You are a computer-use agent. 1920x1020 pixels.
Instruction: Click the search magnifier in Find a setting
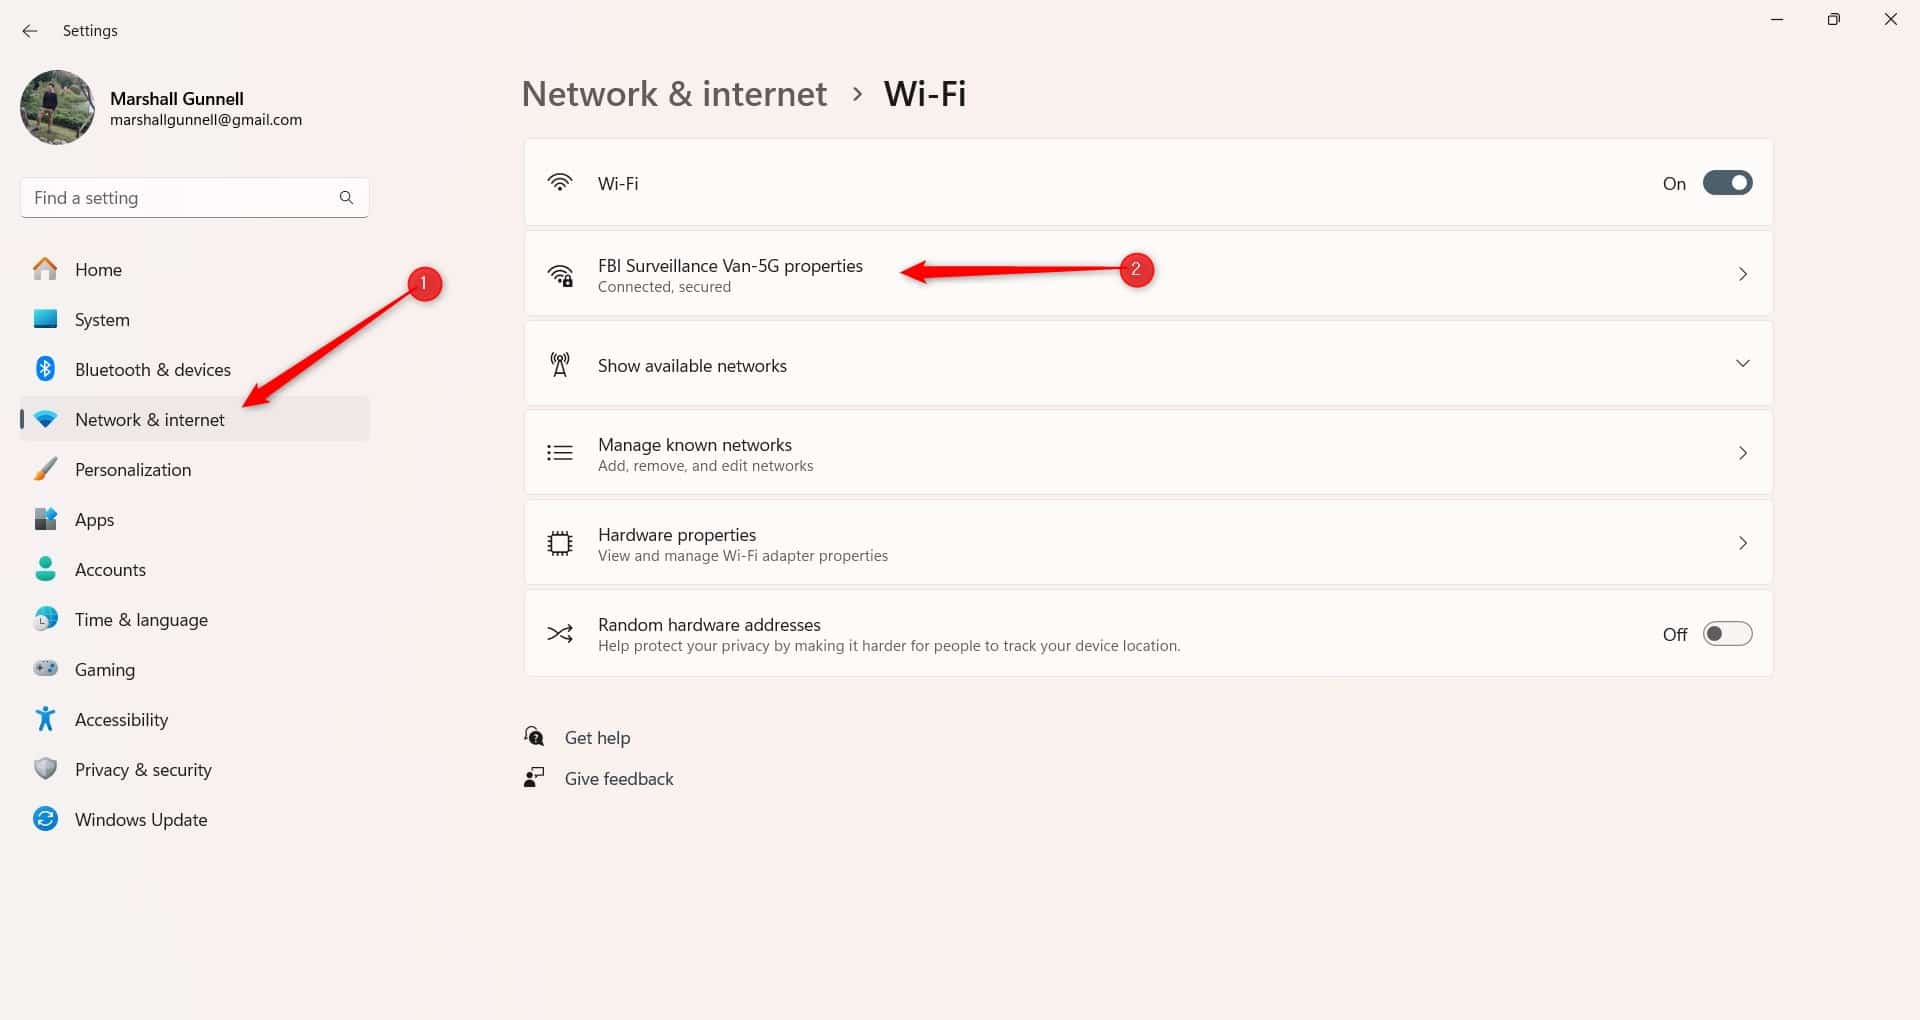click(x=346, y=197)
